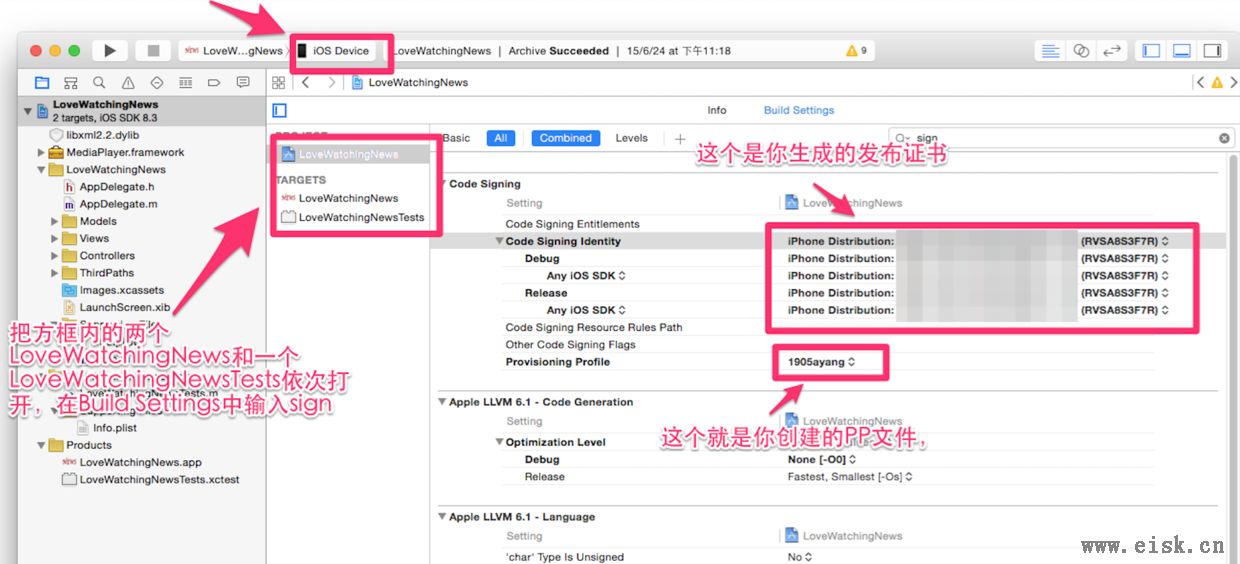The width and height of the screenshot is (1240, 564).
Task: Switch to the Info tab
Action: pos(717,110)
